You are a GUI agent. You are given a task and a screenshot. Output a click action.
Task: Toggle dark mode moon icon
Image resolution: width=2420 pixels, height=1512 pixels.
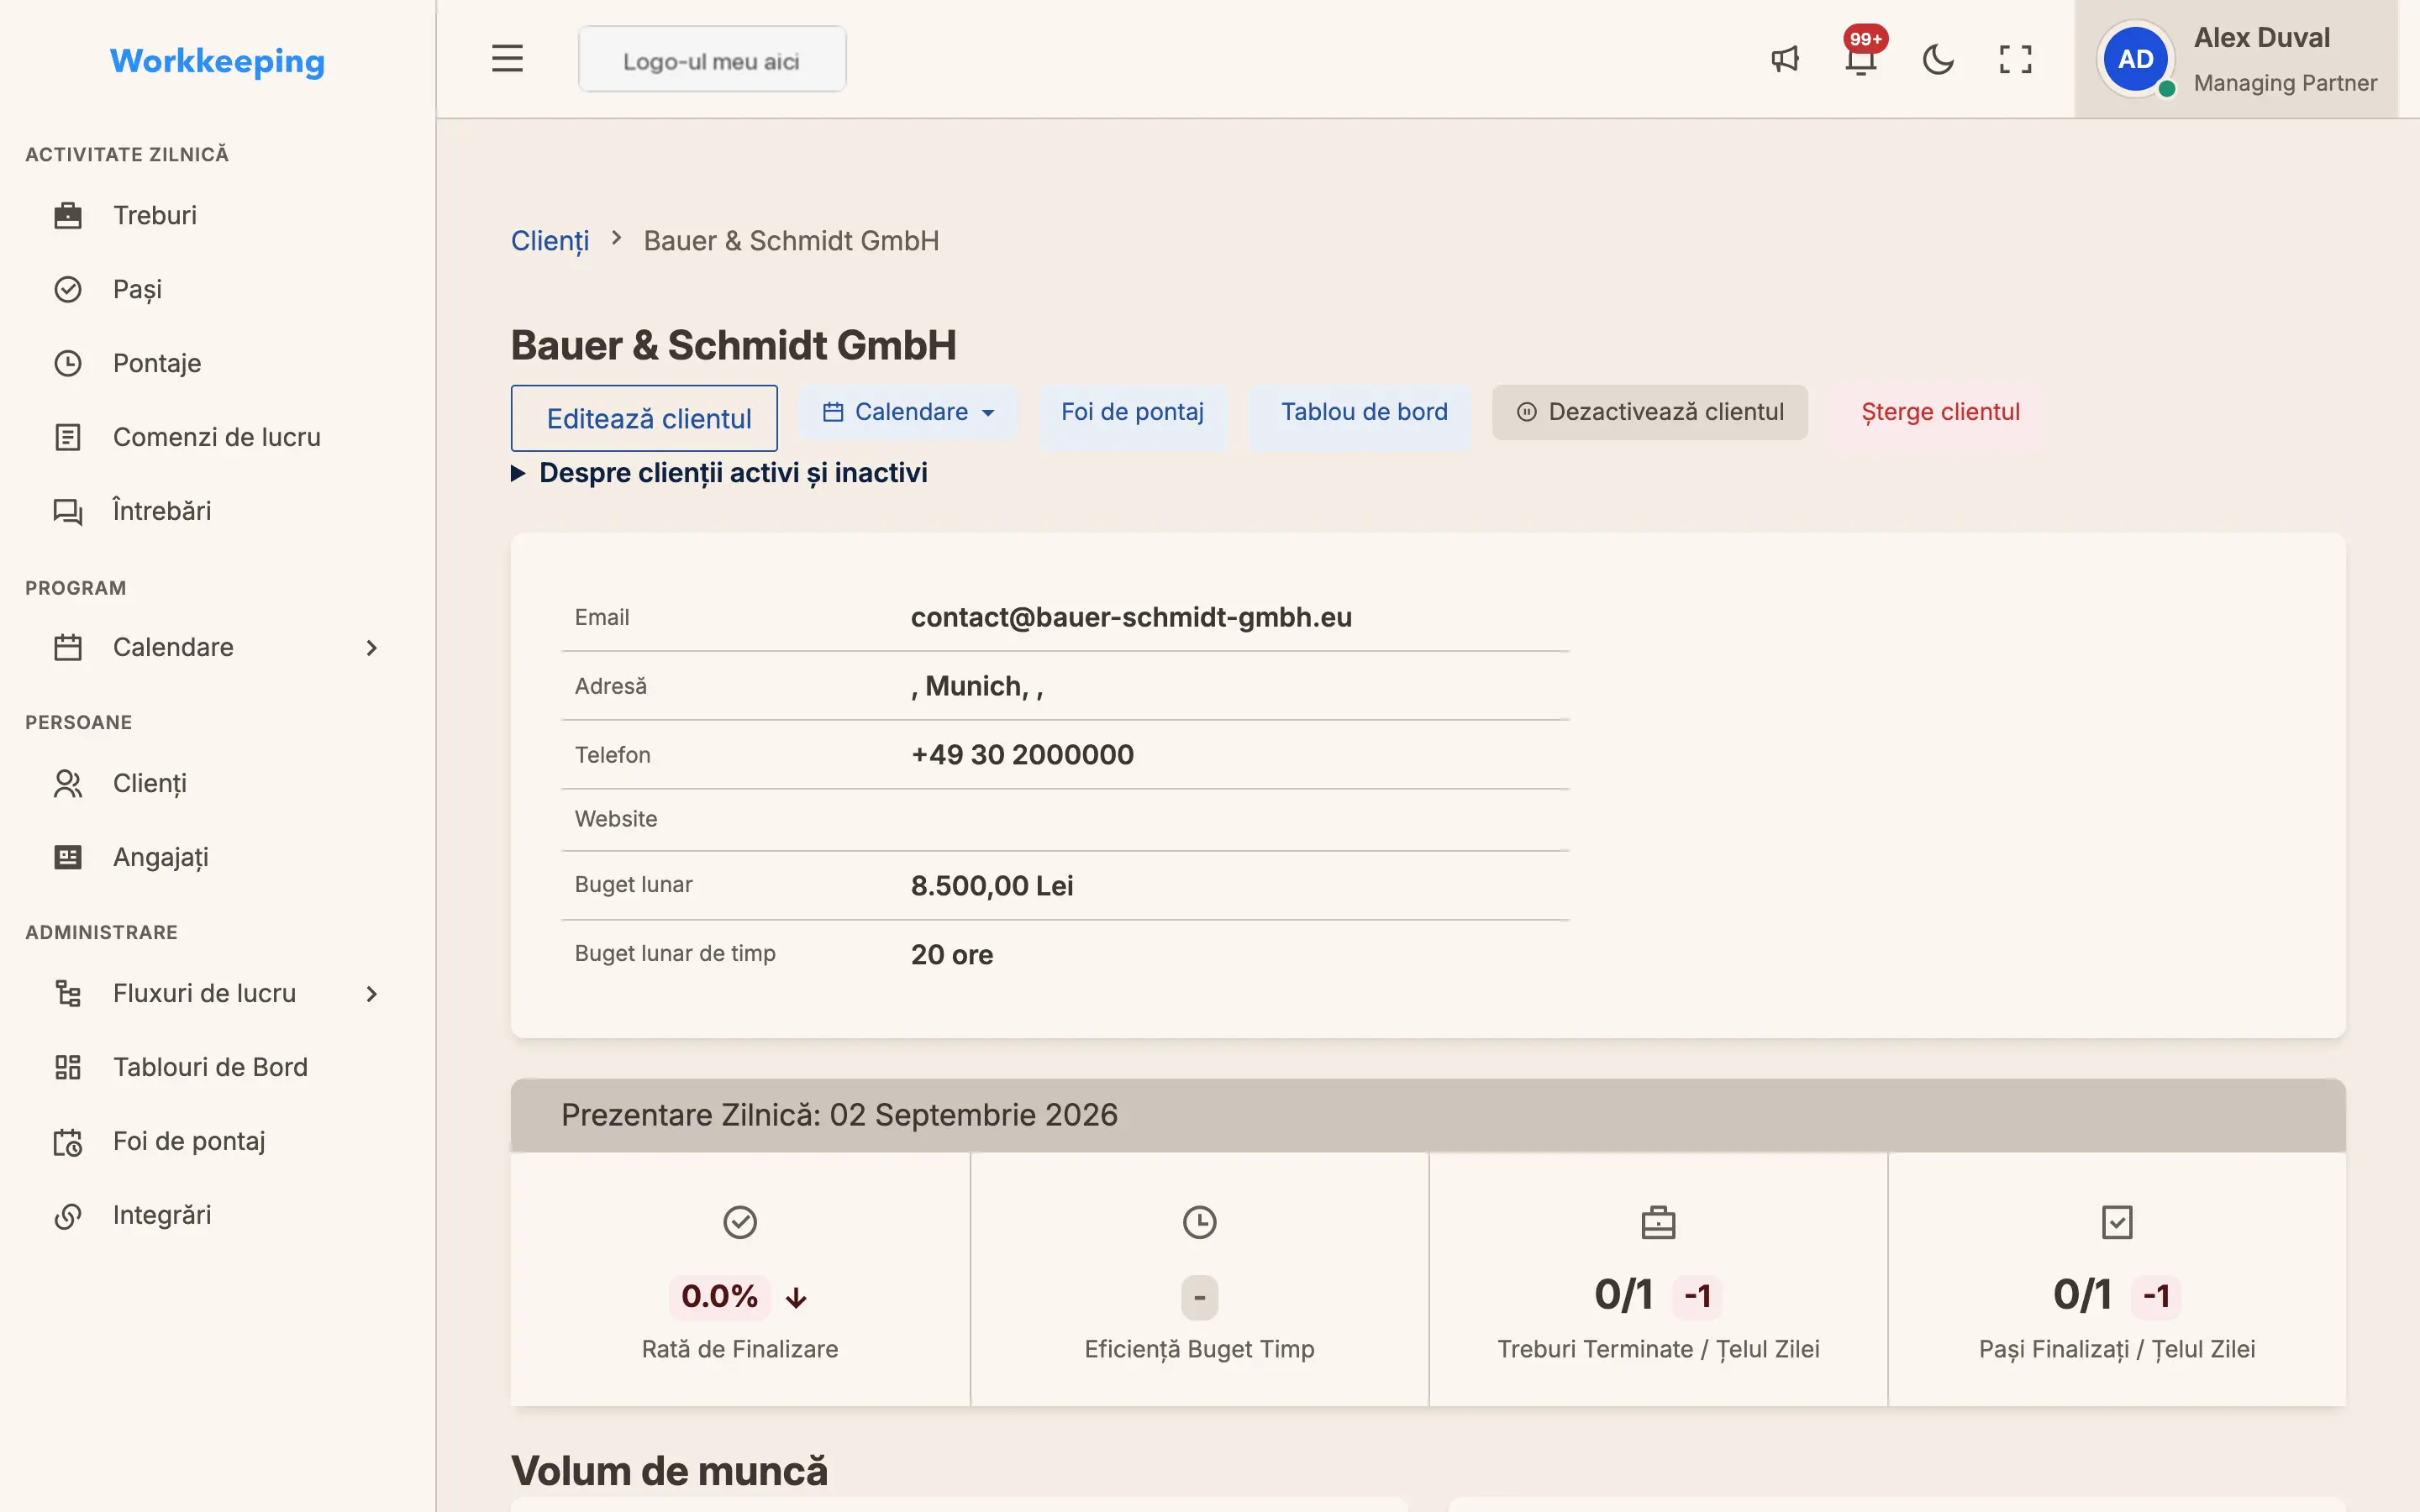(1938, 59)
